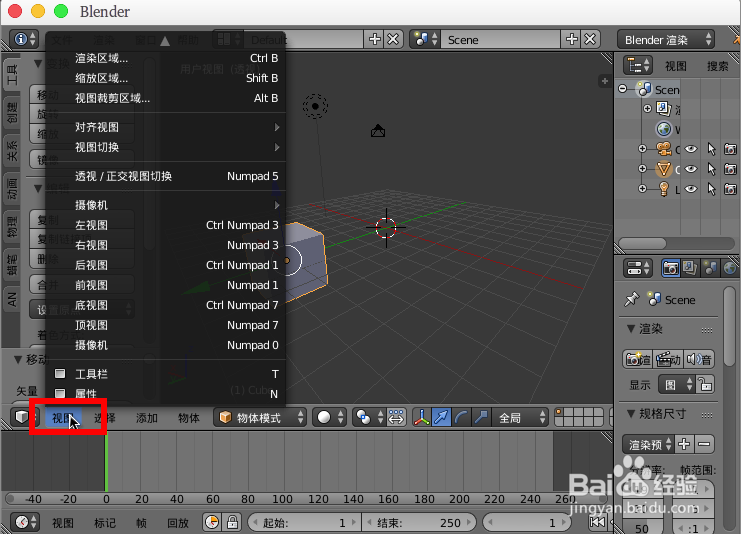The image size is (741, 534).
Task: Expand the Cameras submenu
Action: coord(166,205)
